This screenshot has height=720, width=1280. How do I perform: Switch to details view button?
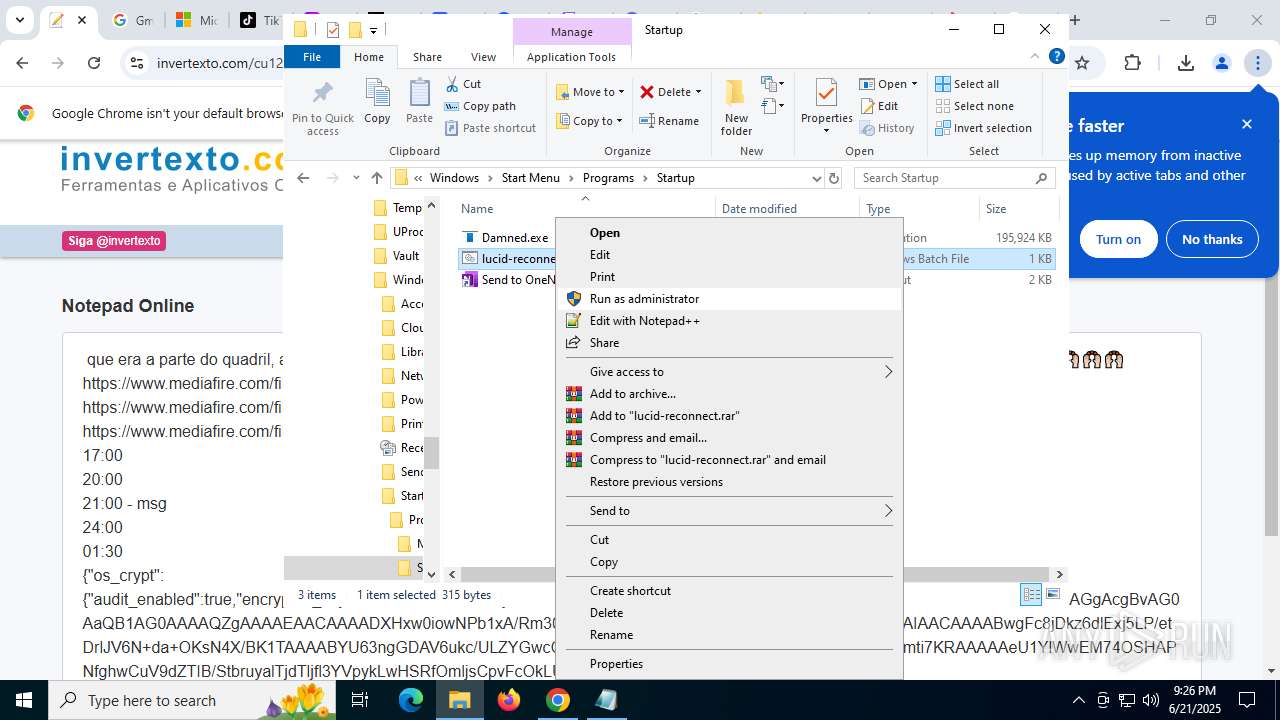(1031, 595)
